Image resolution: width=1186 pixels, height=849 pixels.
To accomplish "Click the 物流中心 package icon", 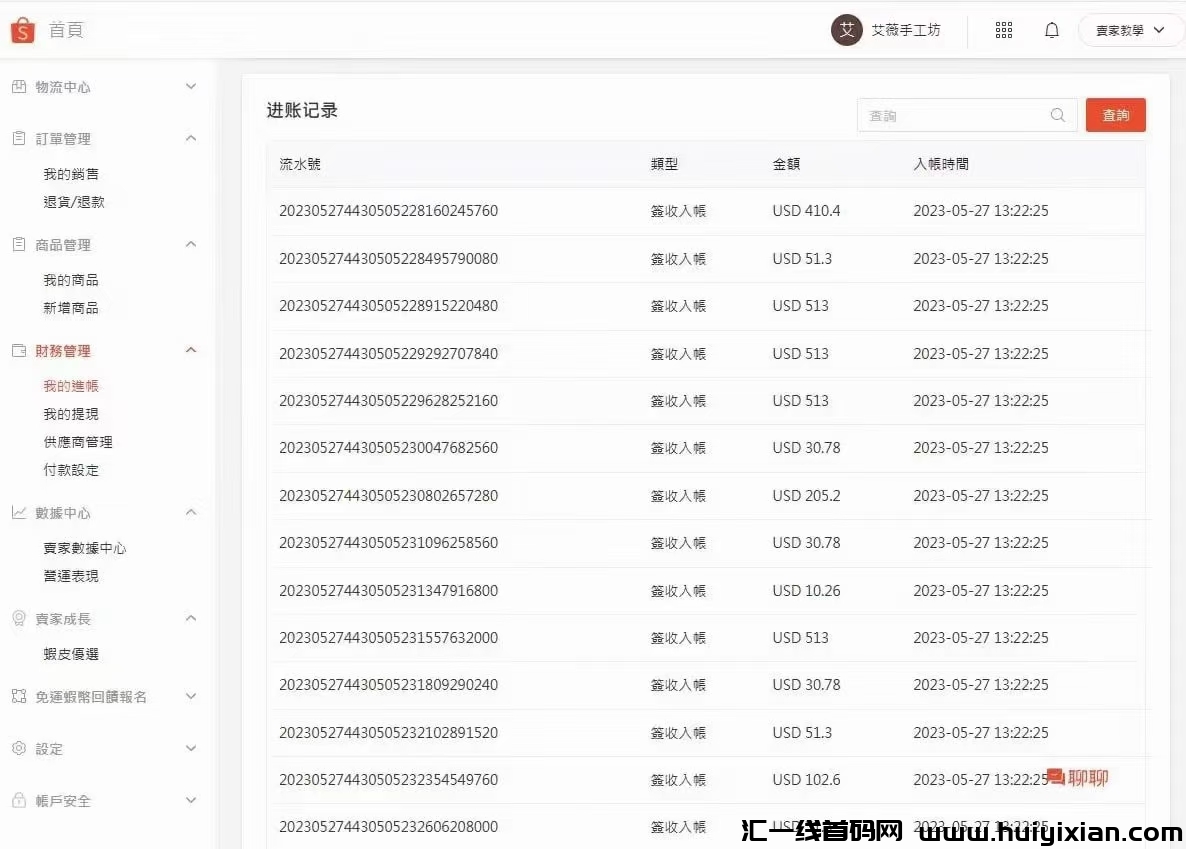I will pyautogui.click(x=19, y=87).
